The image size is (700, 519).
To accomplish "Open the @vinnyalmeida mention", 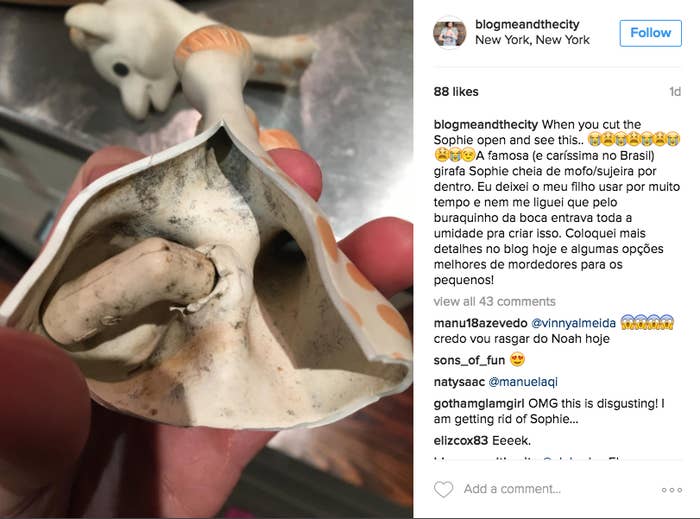I will click(x=573, y=323).
